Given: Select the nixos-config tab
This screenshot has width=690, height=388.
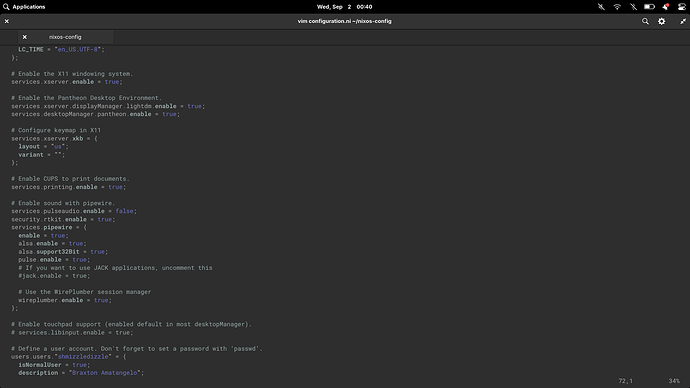Looking at the screenshot, I should point(65,37).
